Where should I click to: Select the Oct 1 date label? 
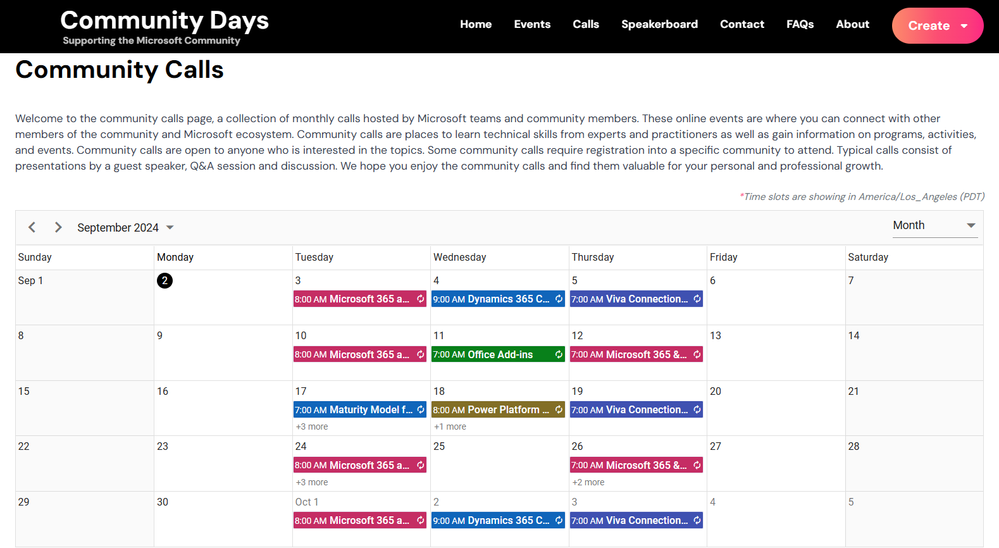point(306,502)
